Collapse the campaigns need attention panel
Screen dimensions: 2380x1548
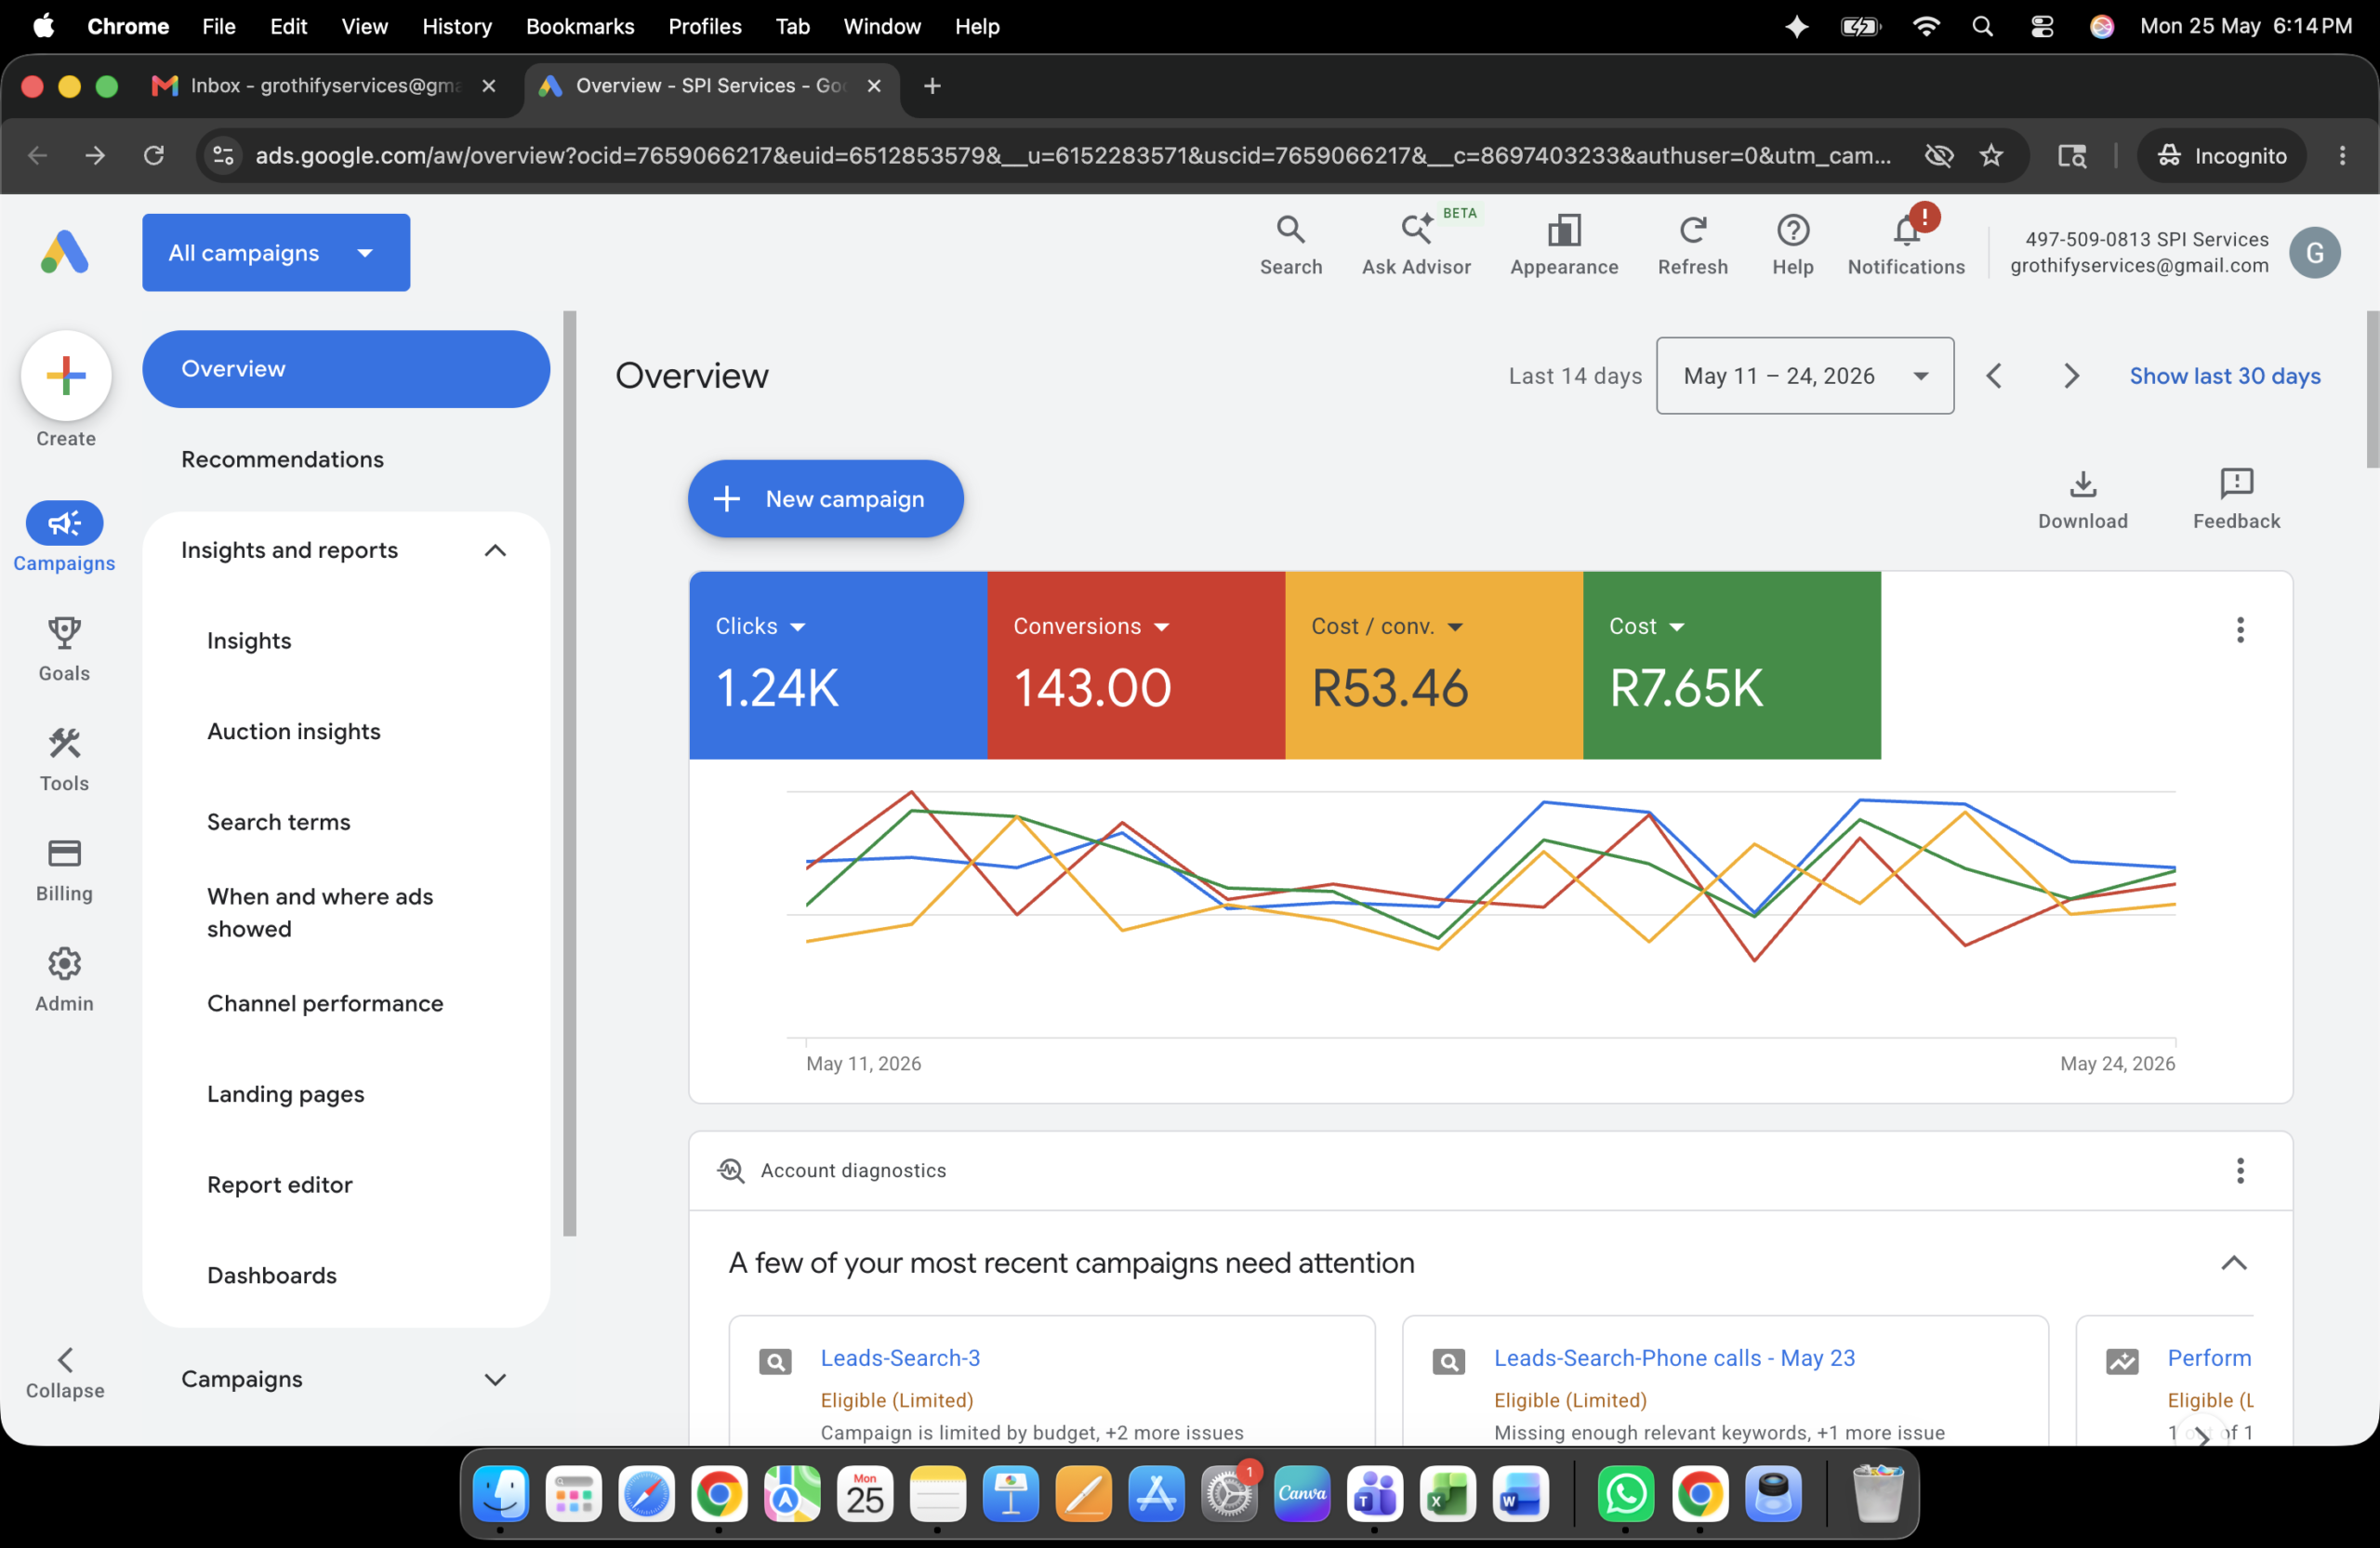2233,1264
